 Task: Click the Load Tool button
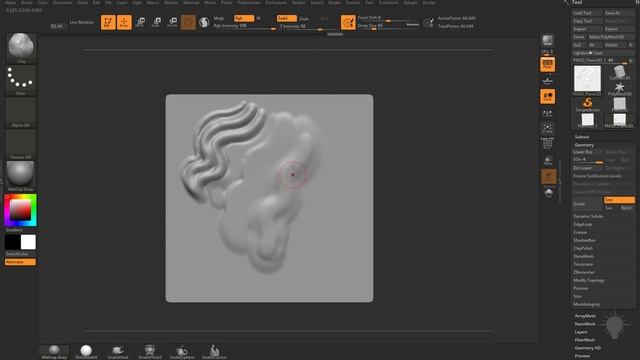(x=587, y=13)
